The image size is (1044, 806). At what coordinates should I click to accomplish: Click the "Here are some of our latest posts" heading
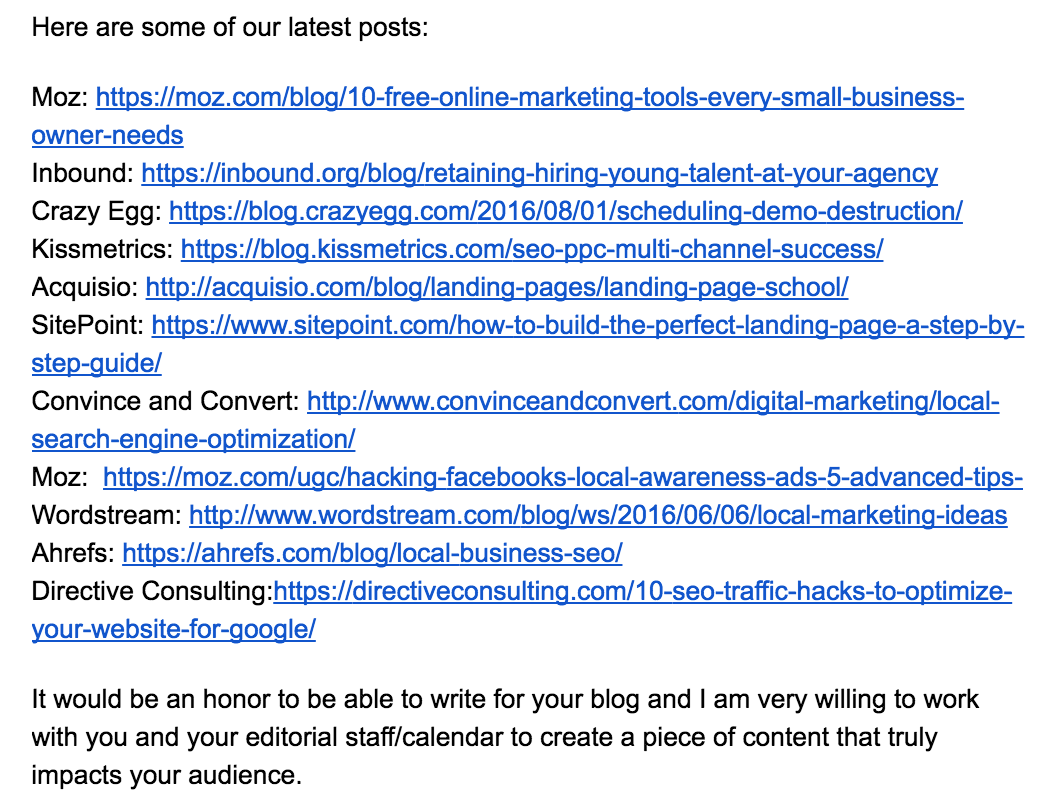click(x=230, y=26)
